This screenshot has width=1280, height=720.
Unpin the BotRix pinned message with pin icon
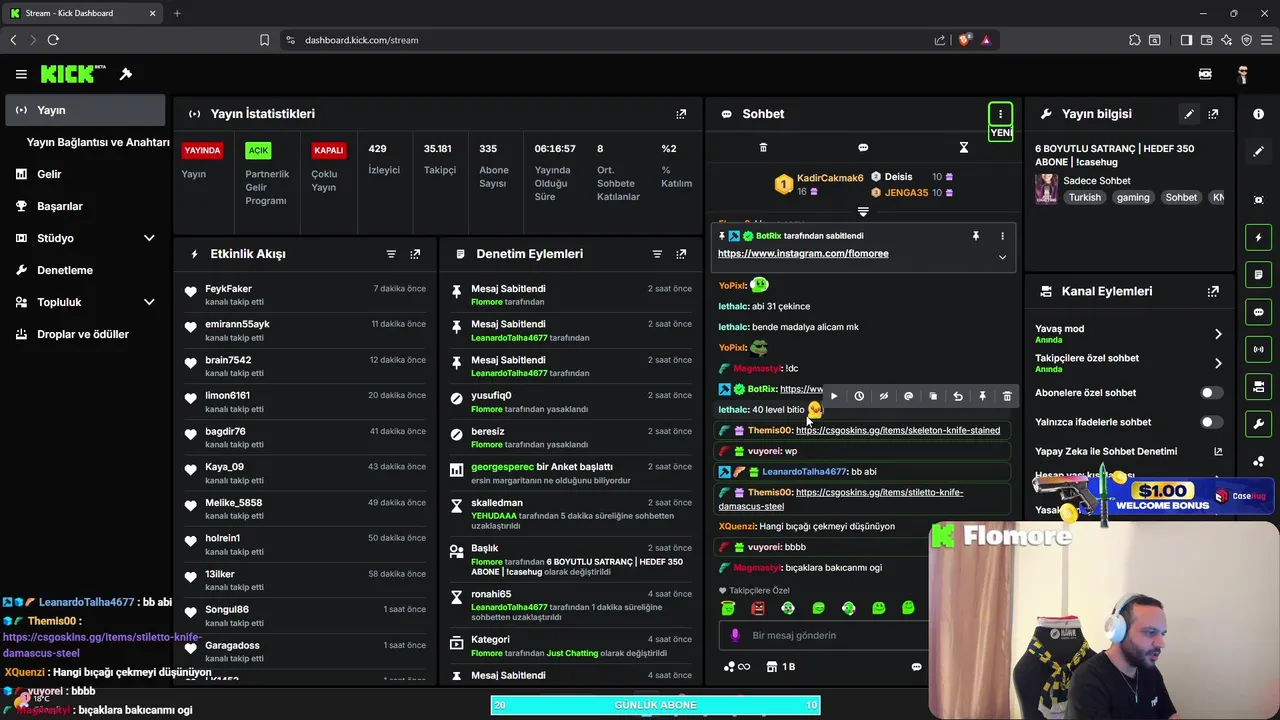(976, 236)
